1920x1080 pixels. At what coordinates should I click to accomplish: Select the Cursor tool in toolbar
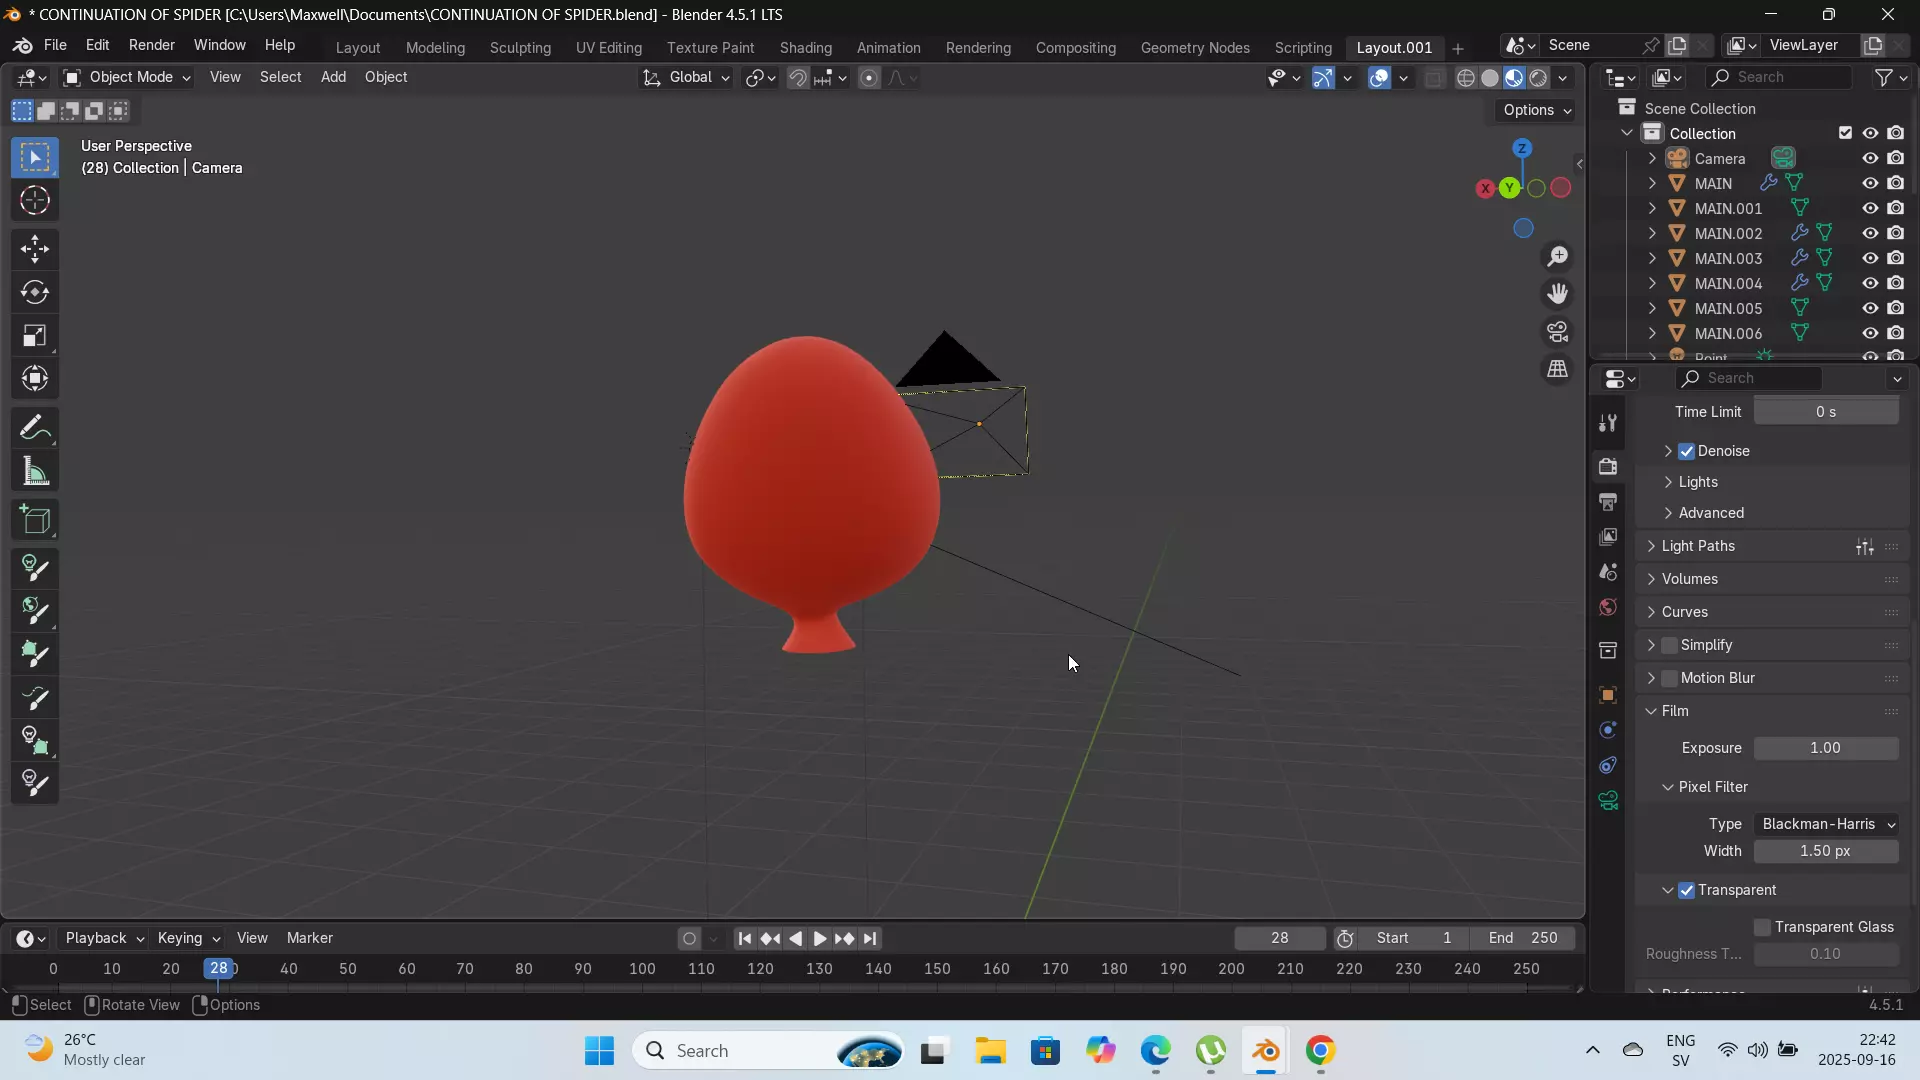[35, 201]
